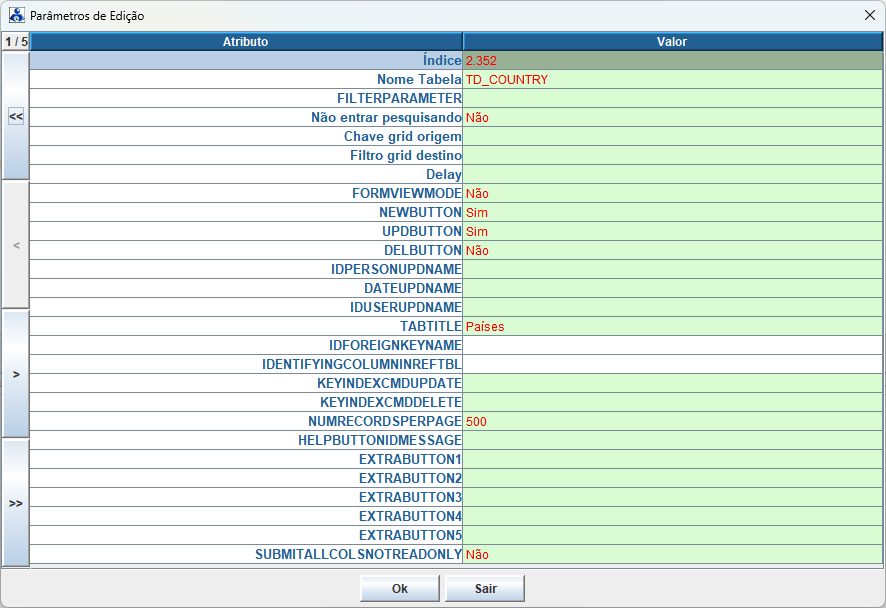Click the HELPBUTTONIDMESSAGE value field

(672, 440)
